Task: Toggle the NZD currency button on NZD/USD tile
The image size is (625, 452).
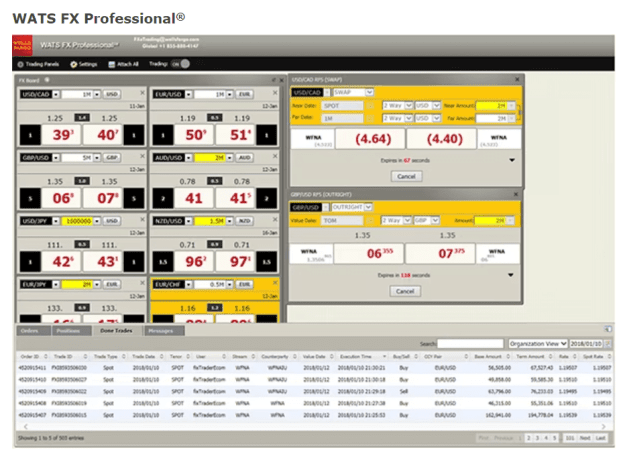Action: pyautogui.click(x=244, y=221)
